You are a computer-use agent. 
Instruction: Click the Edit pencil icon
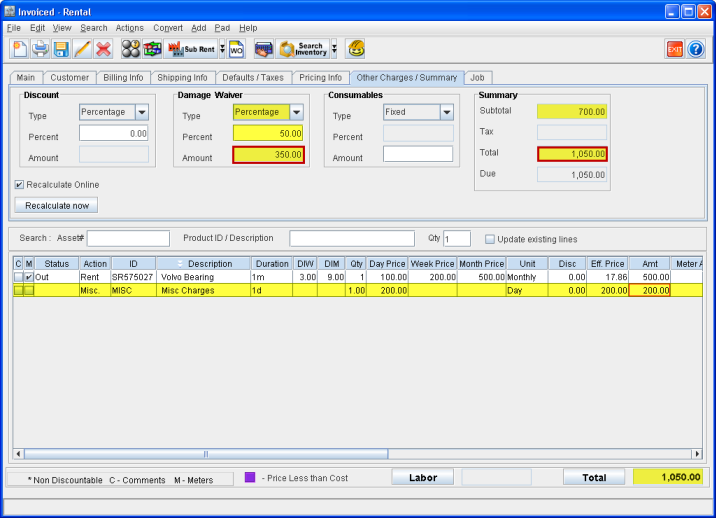click(x=82, y=48)
